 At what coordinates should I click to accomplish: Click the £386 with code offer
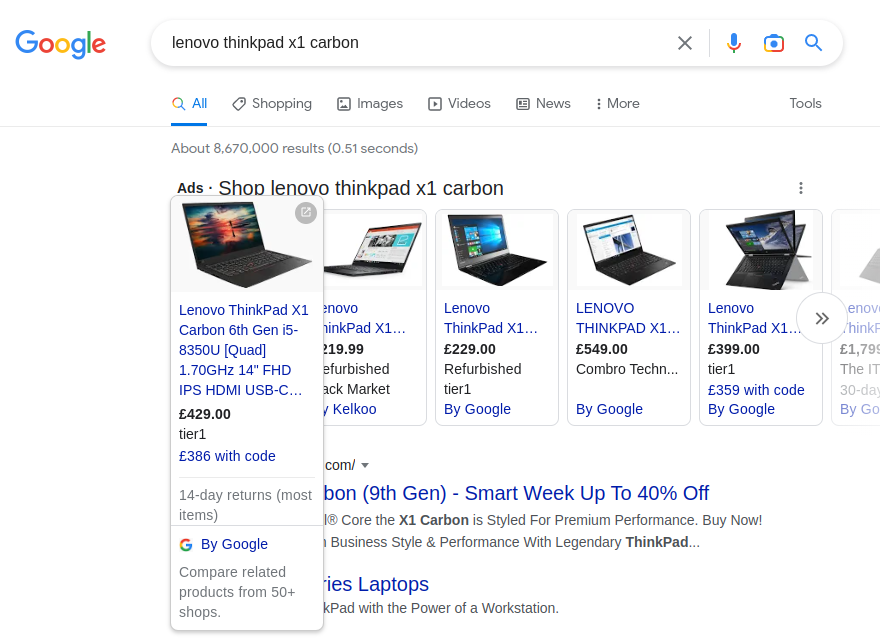(x=227, y=456)
